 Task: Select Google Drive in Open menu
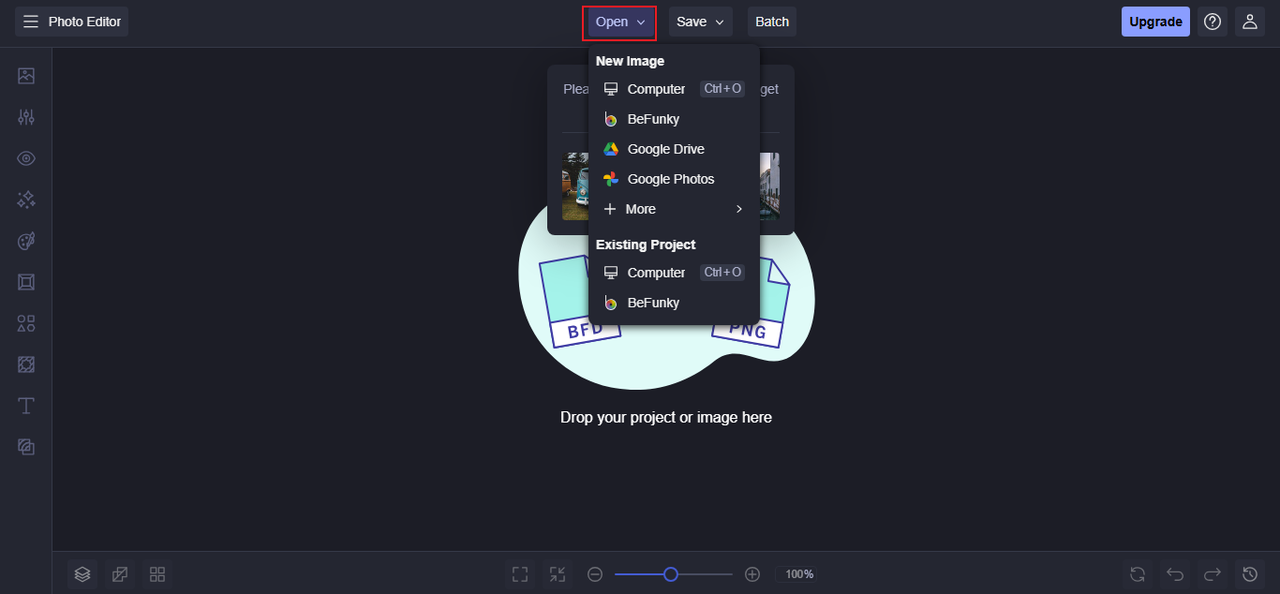click(674, 149)
